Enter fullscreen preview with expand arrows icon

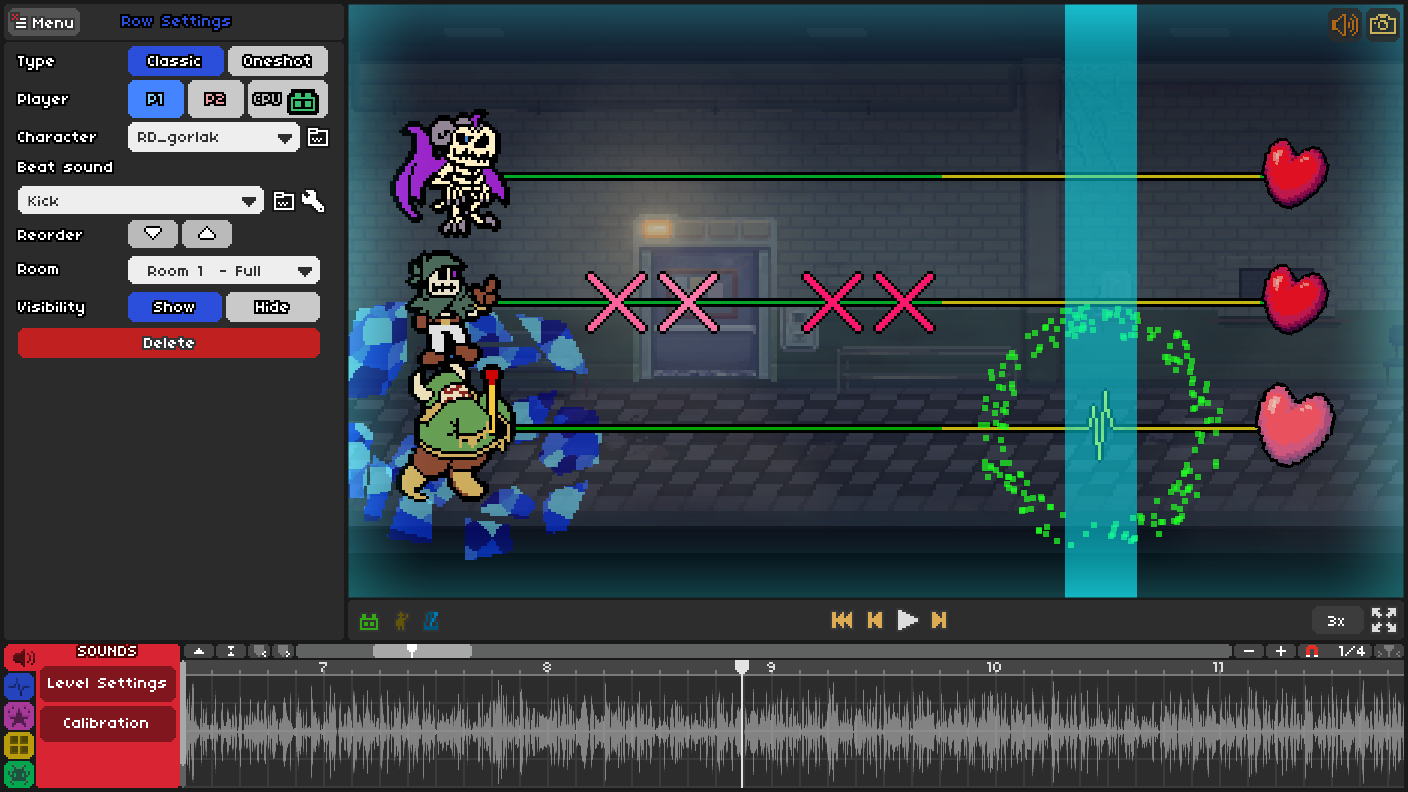pos(1384,620)
